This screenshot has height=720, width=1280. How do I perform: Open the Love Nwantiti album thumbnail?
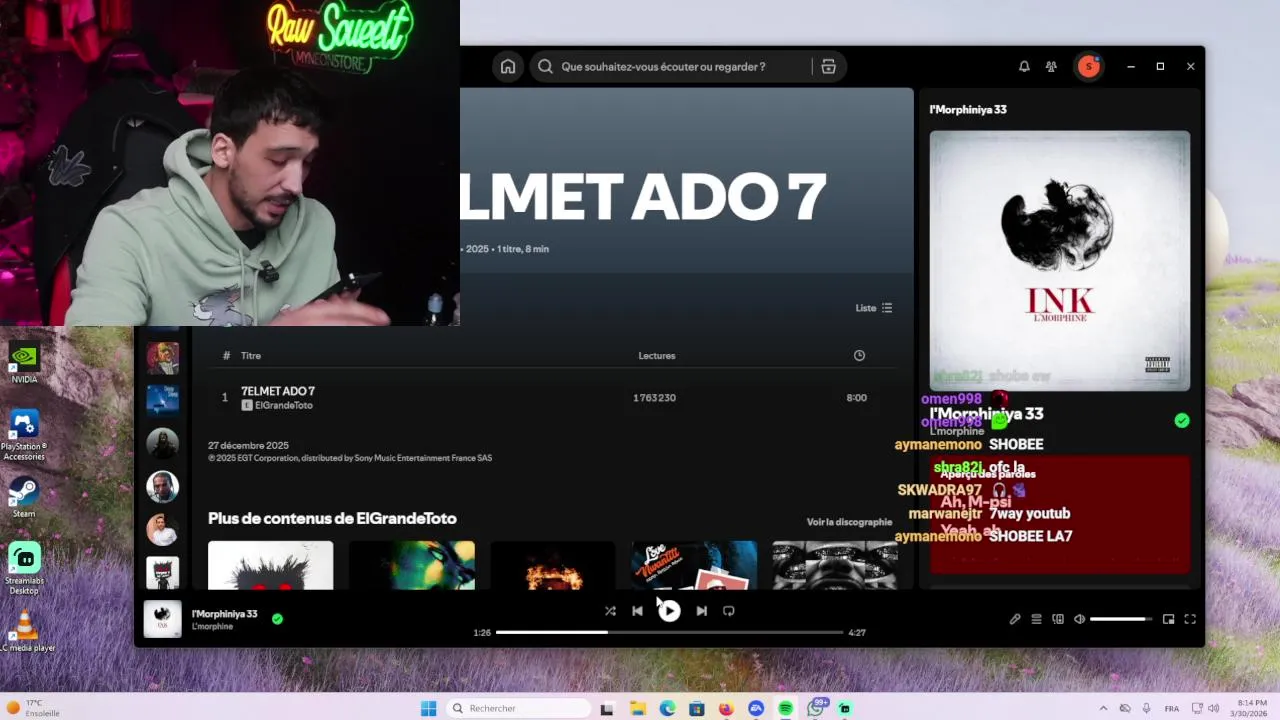pos(694,565)
